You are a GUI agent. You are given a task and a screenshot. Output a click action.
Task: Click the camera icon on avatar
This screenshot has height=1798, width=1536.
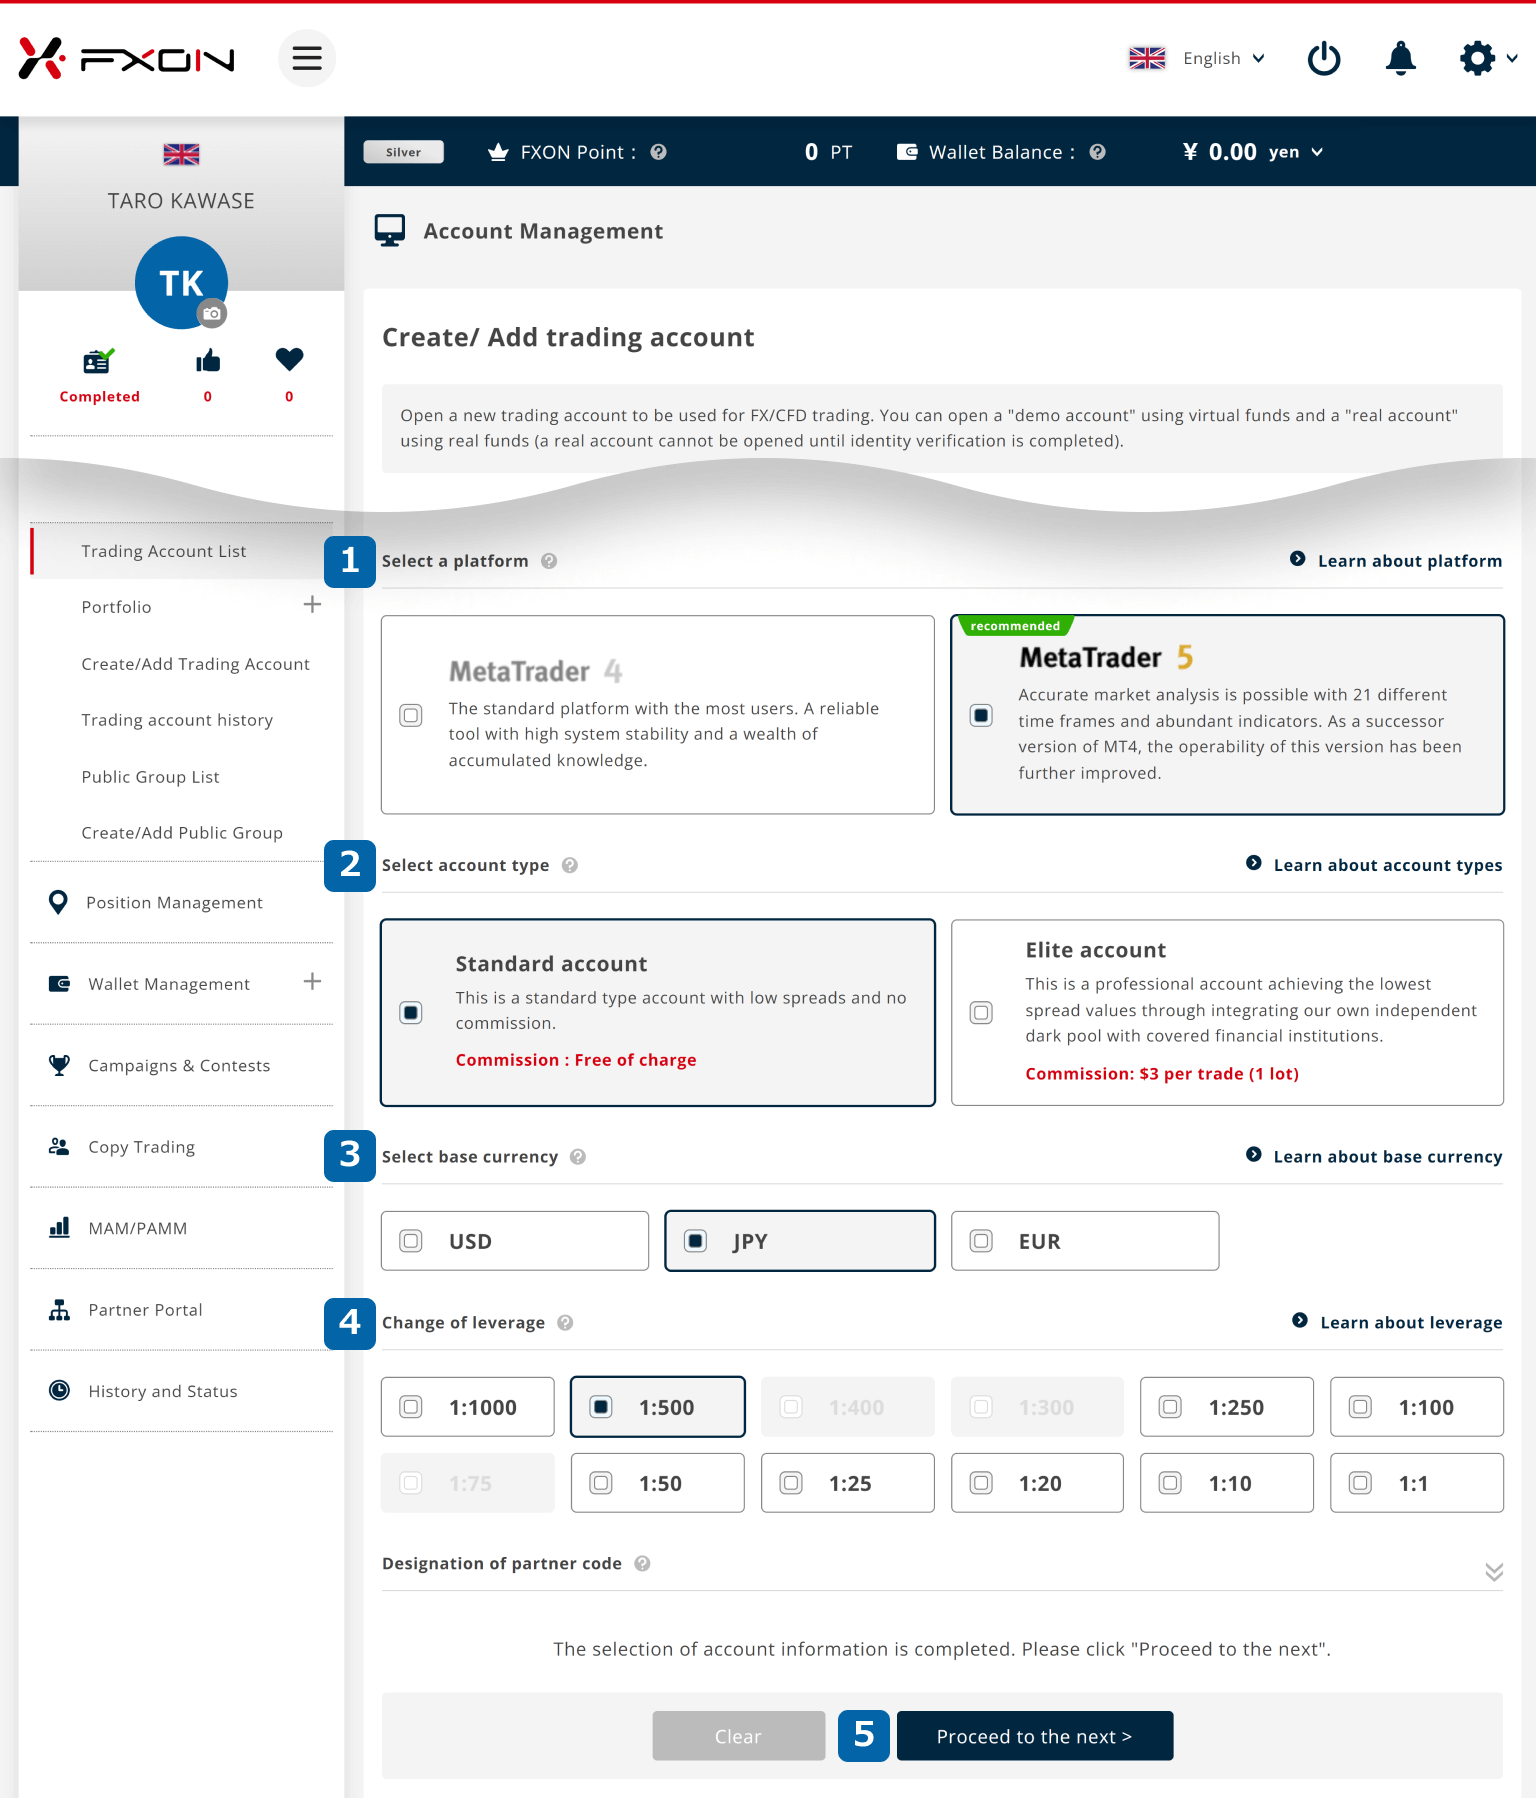pos(212,314)
